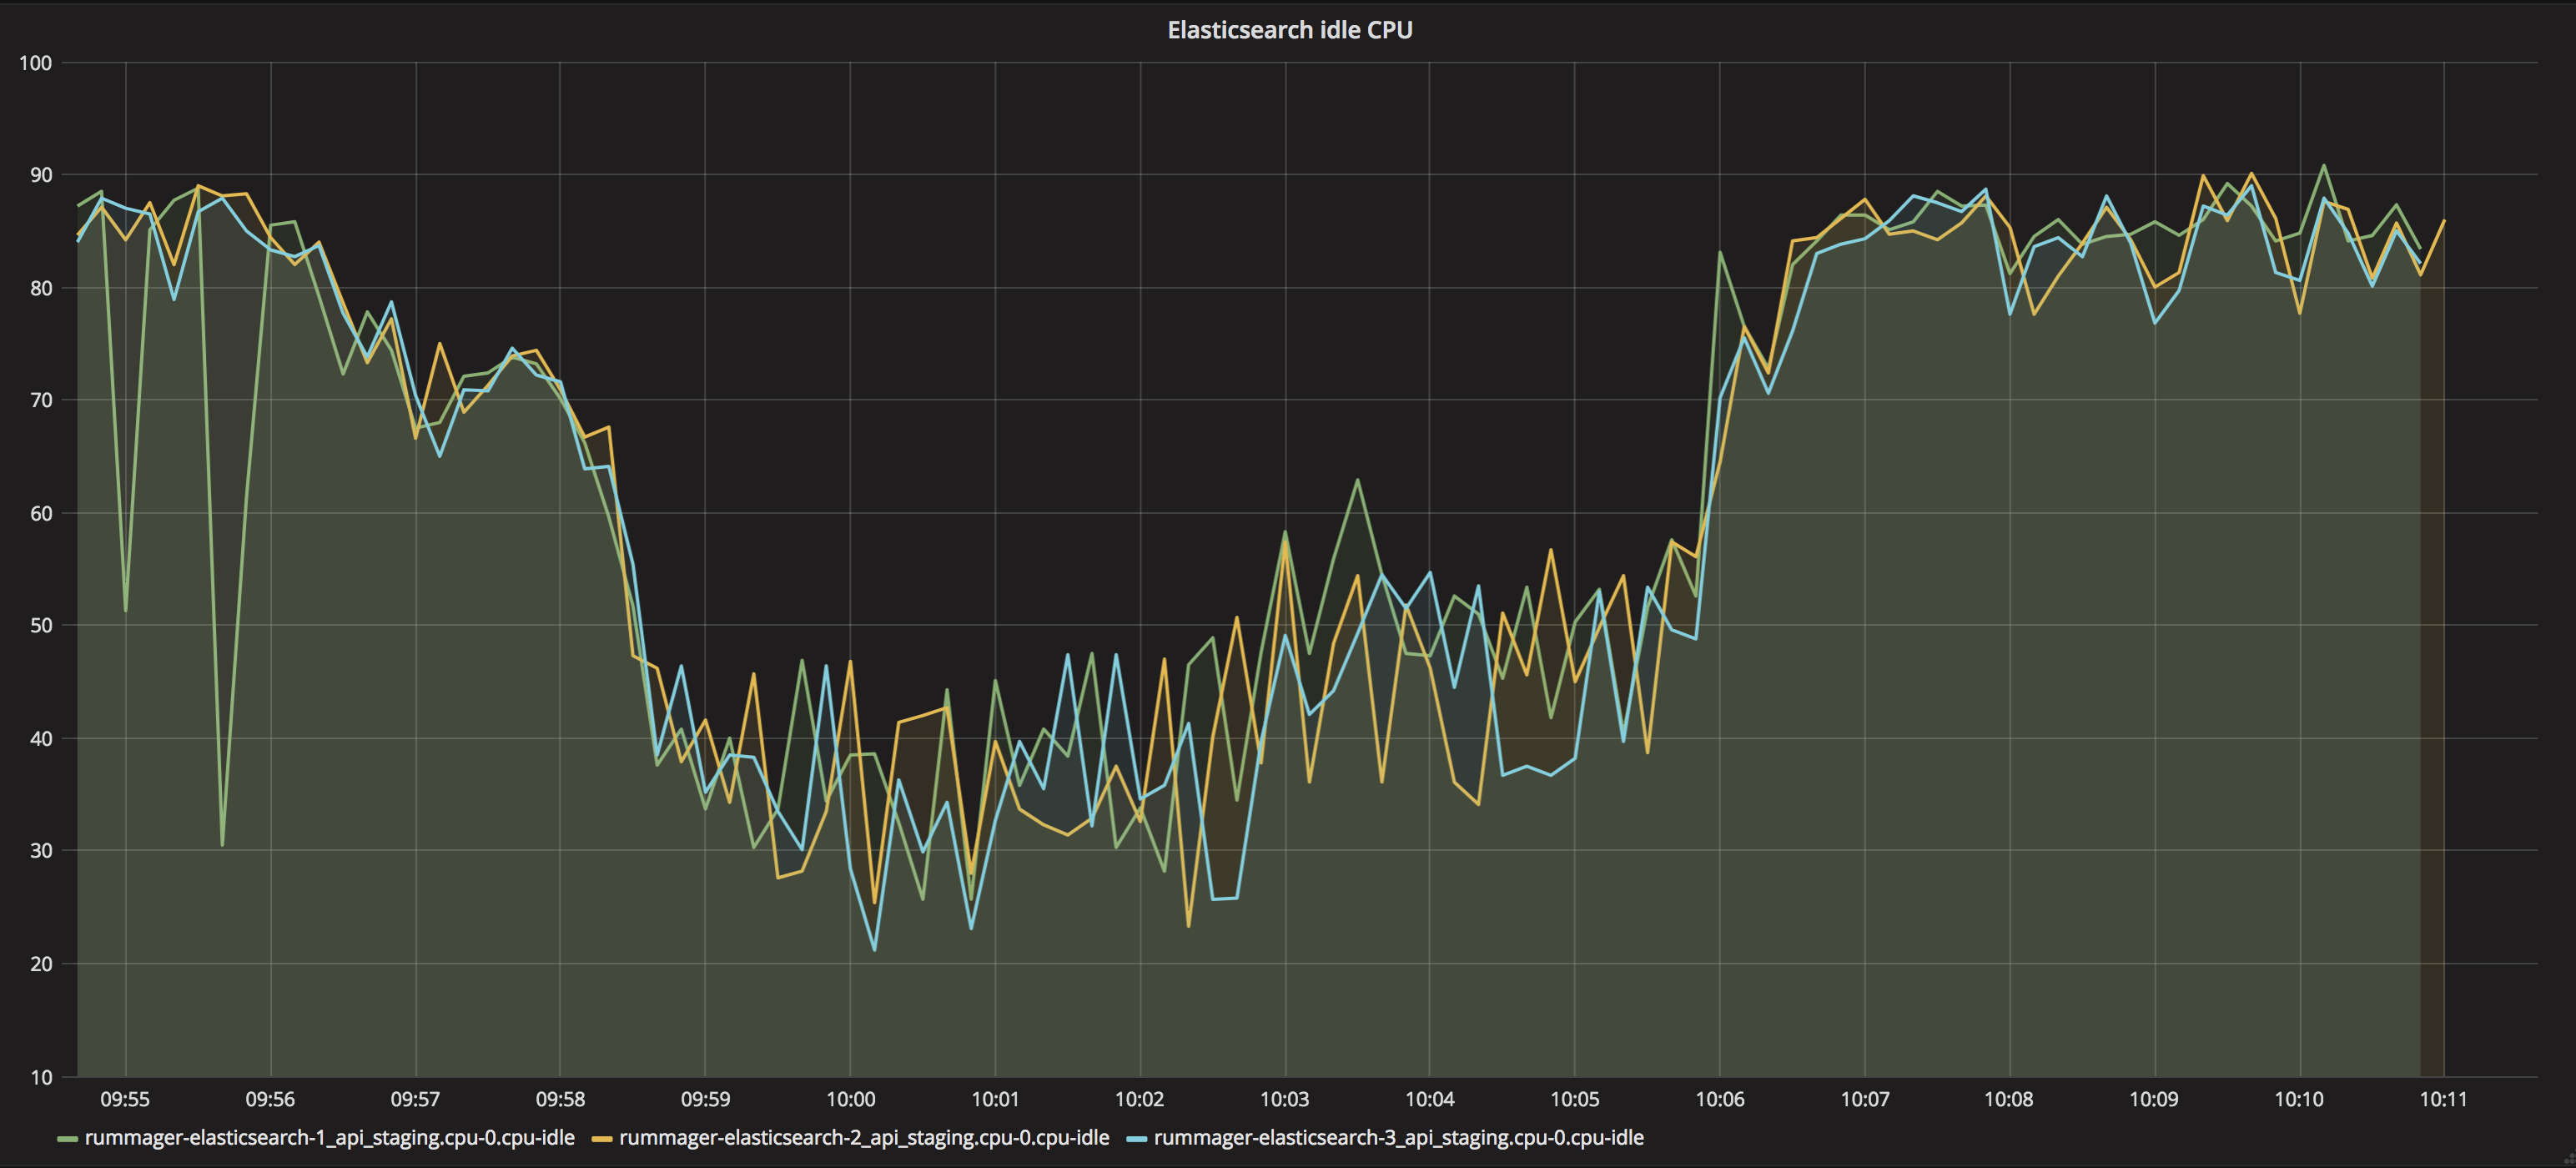Click the green spike near 91 after 10:10

point(2323,166)
